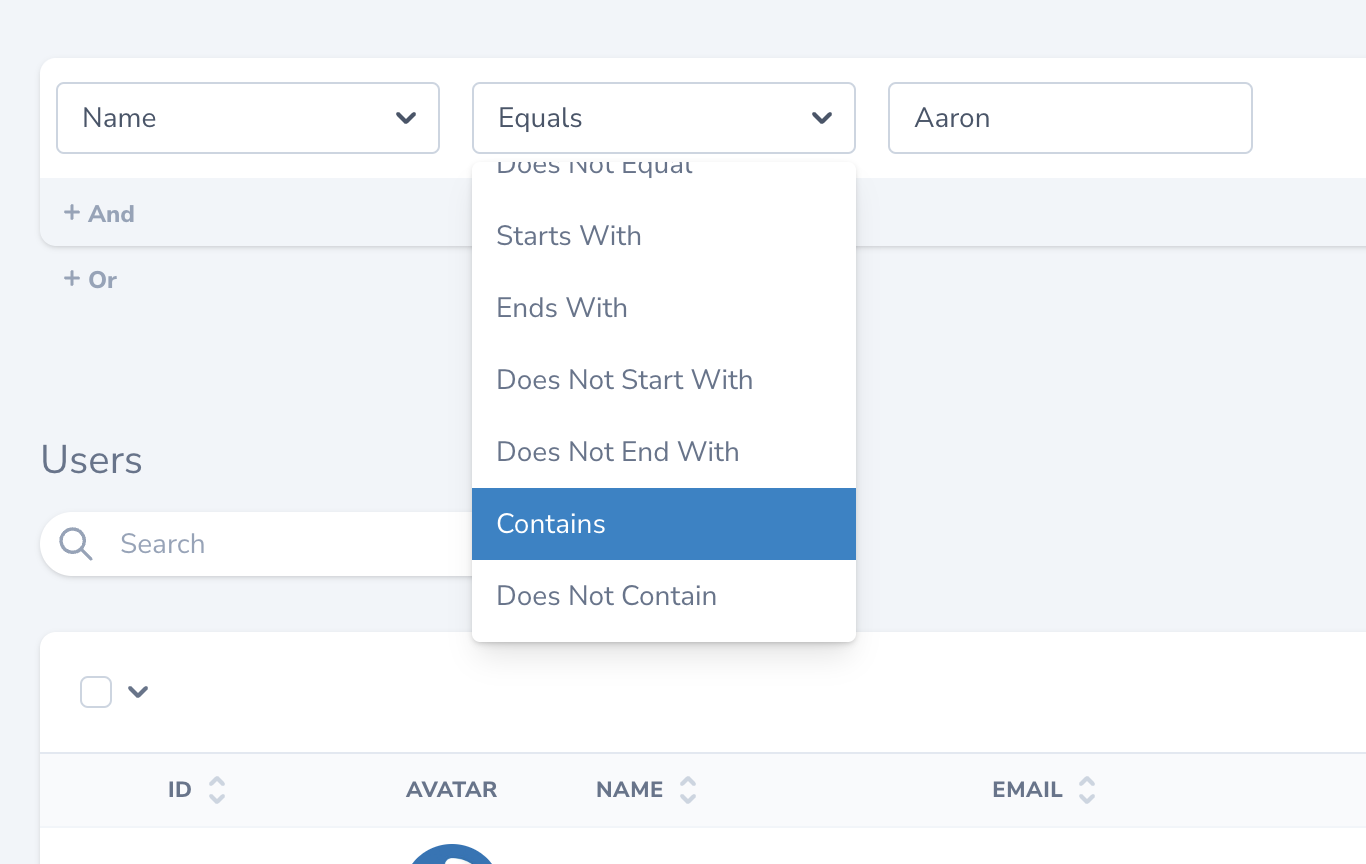
Task: Click the search magnifier icon
Action: click(x=75, y=543)
